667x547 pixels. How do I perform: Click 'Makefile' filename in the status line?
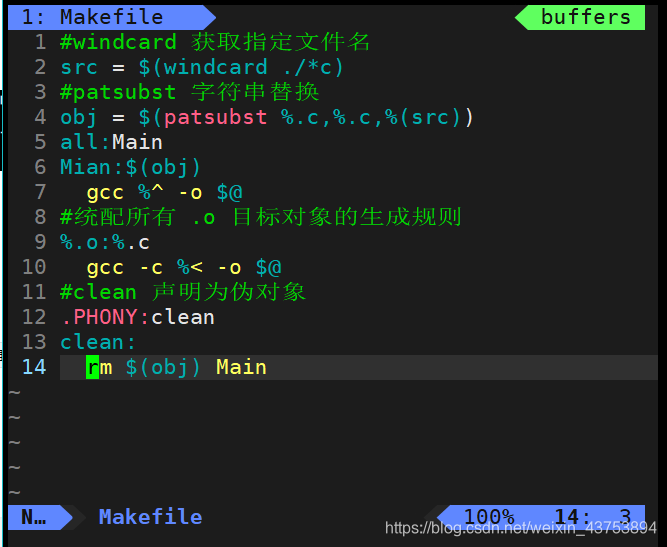tap(151, 517)
